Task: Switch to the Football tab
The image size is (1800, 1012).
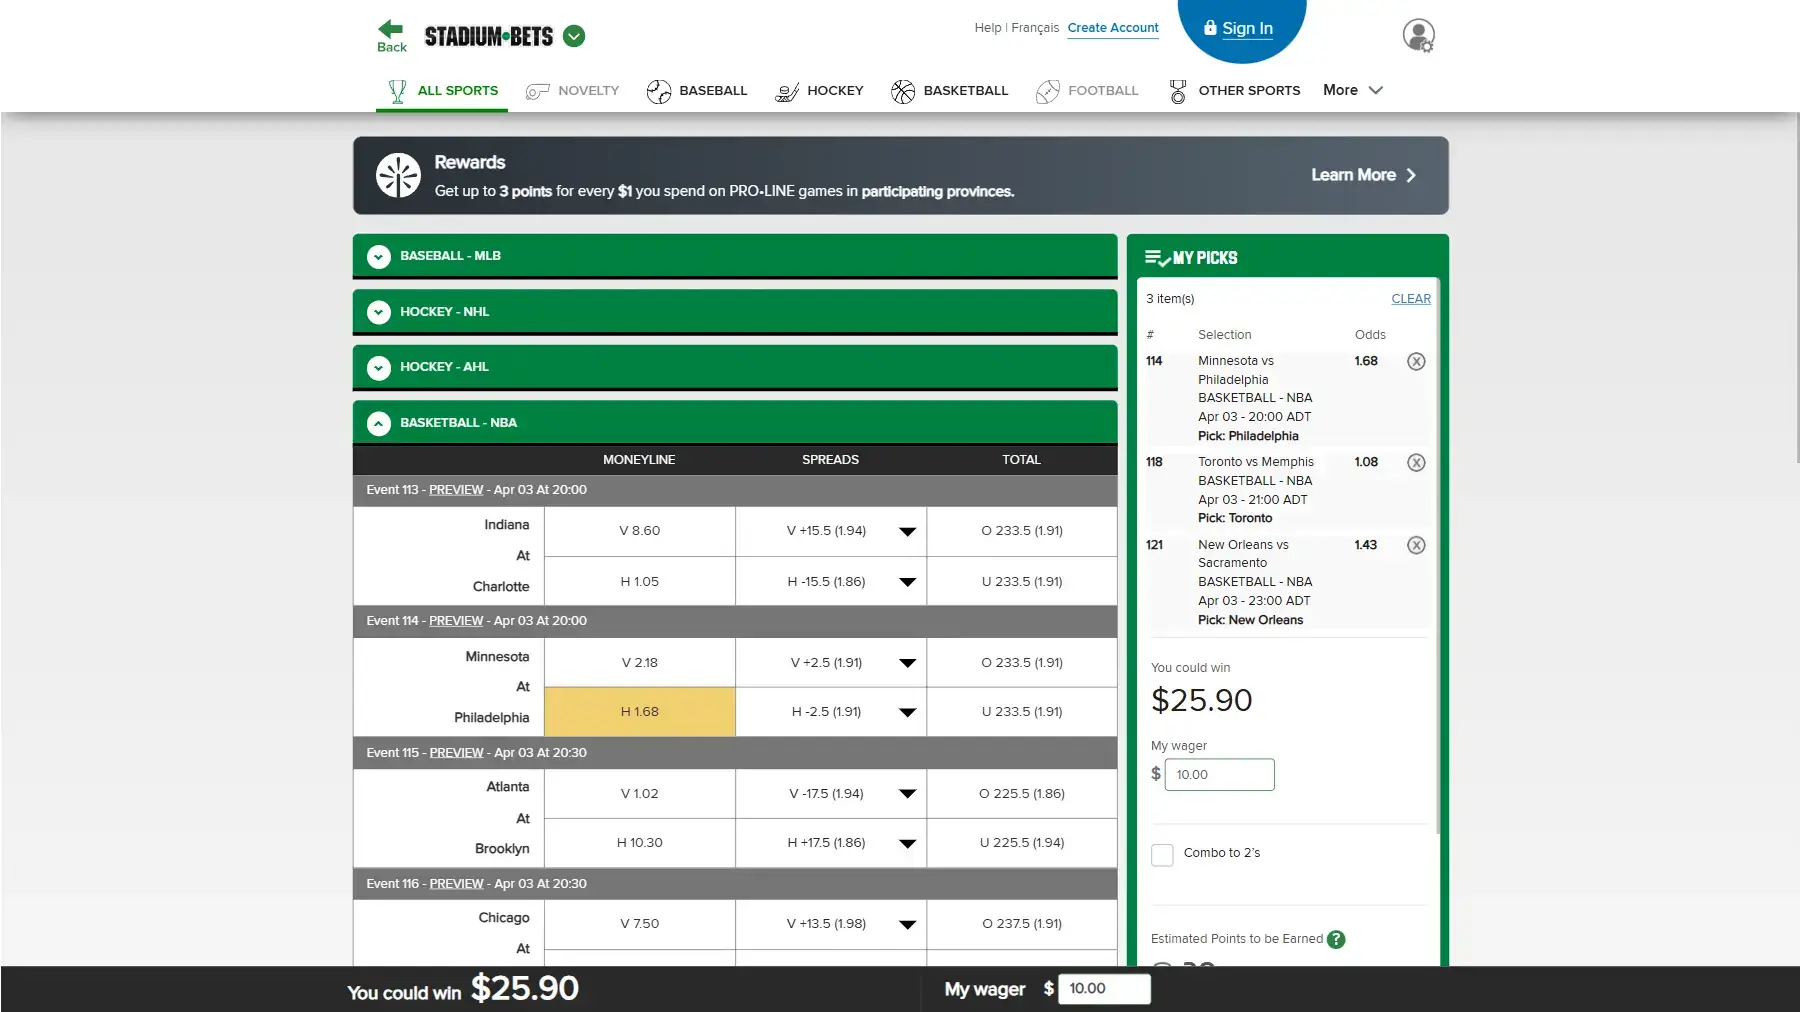Action: coord(1087,91)
